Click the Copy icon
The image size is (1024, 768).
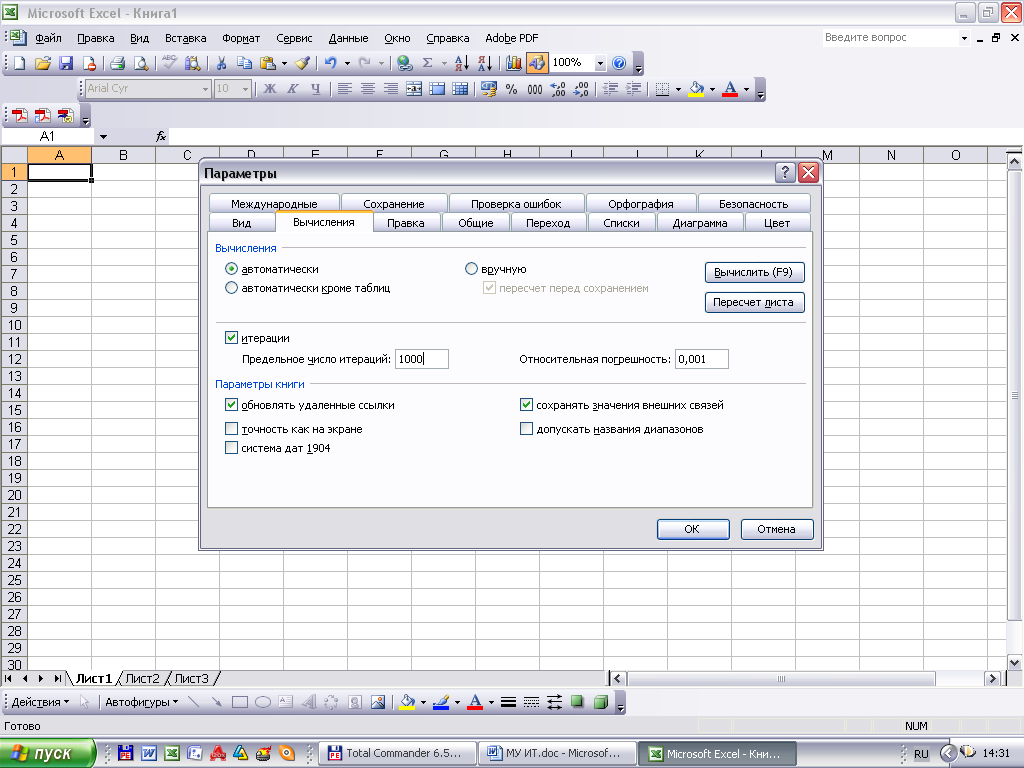(244, 63)
